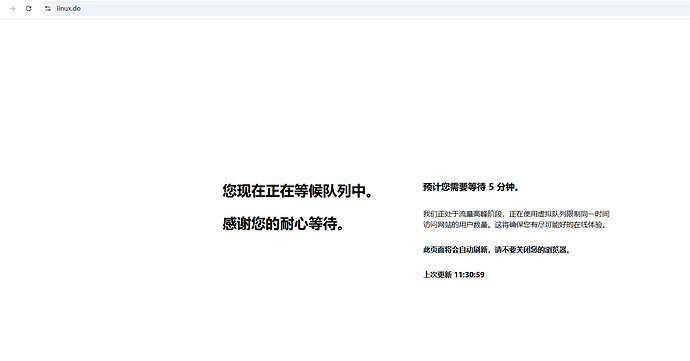Screen dimensions: 690x361
Task: Focus the address bar showing linux.do
Action: [x=365, y=8]
